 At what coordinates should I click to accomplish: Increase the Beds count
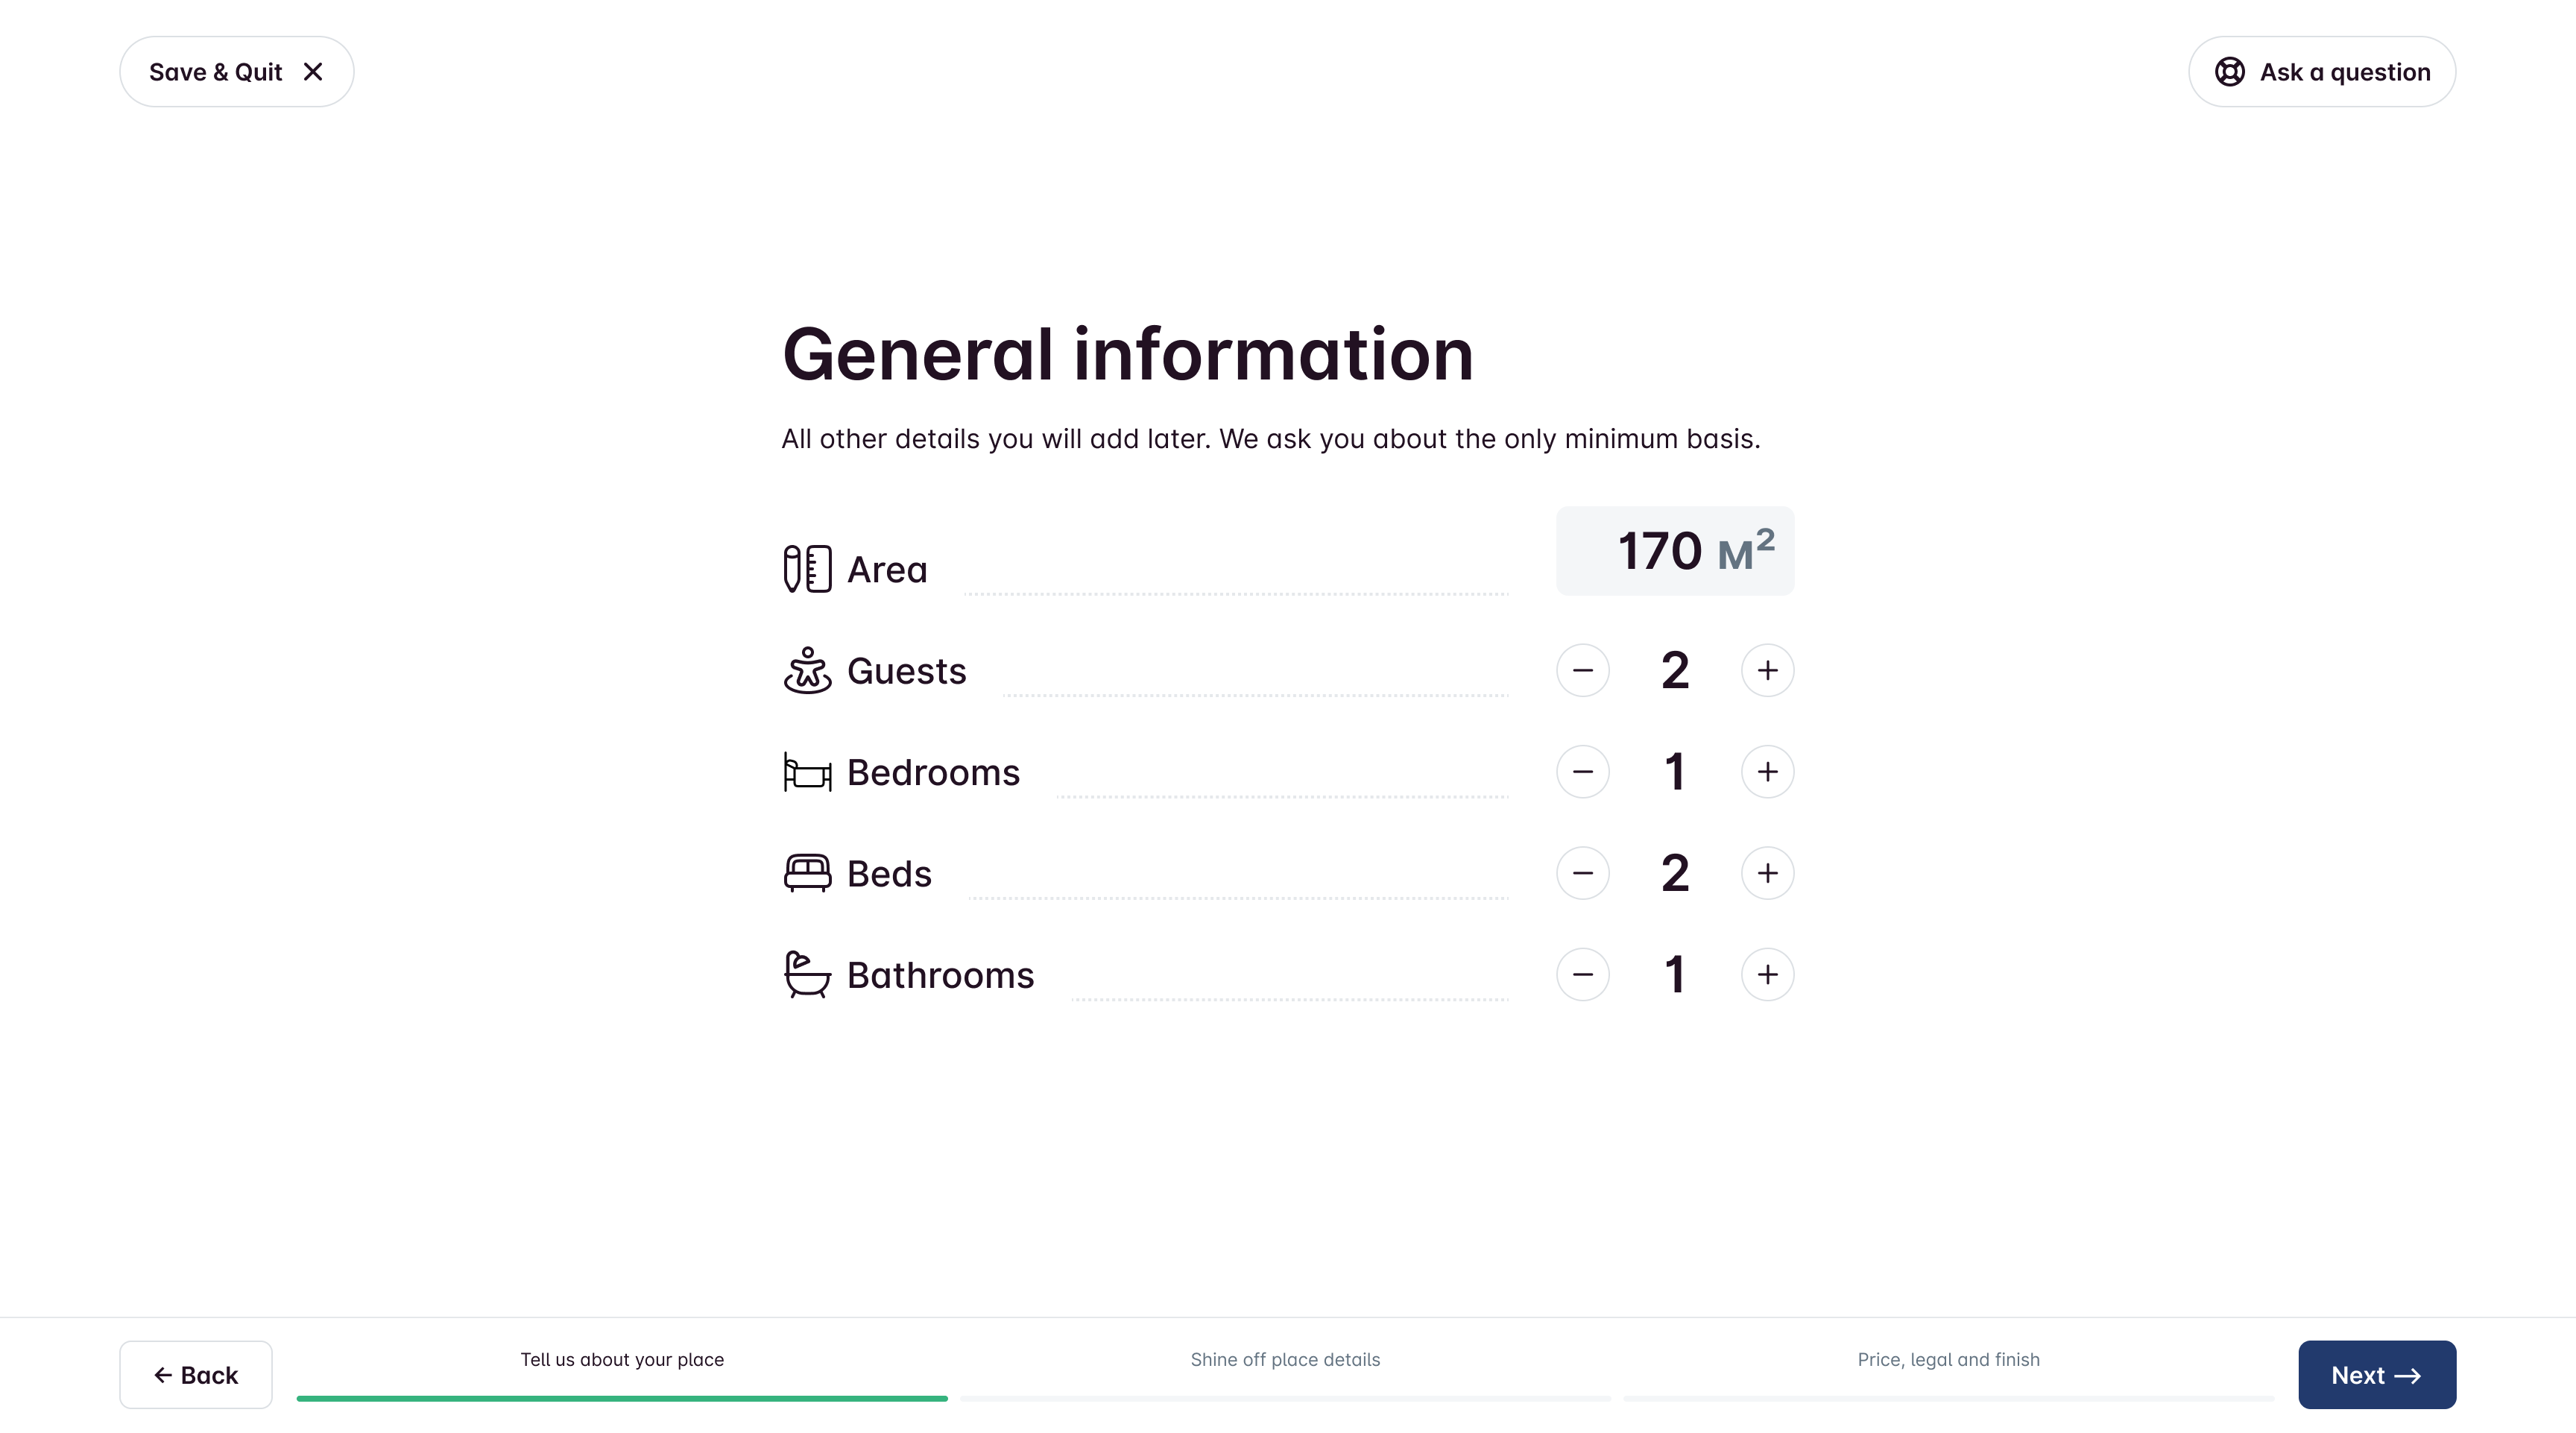point(1767,873)
